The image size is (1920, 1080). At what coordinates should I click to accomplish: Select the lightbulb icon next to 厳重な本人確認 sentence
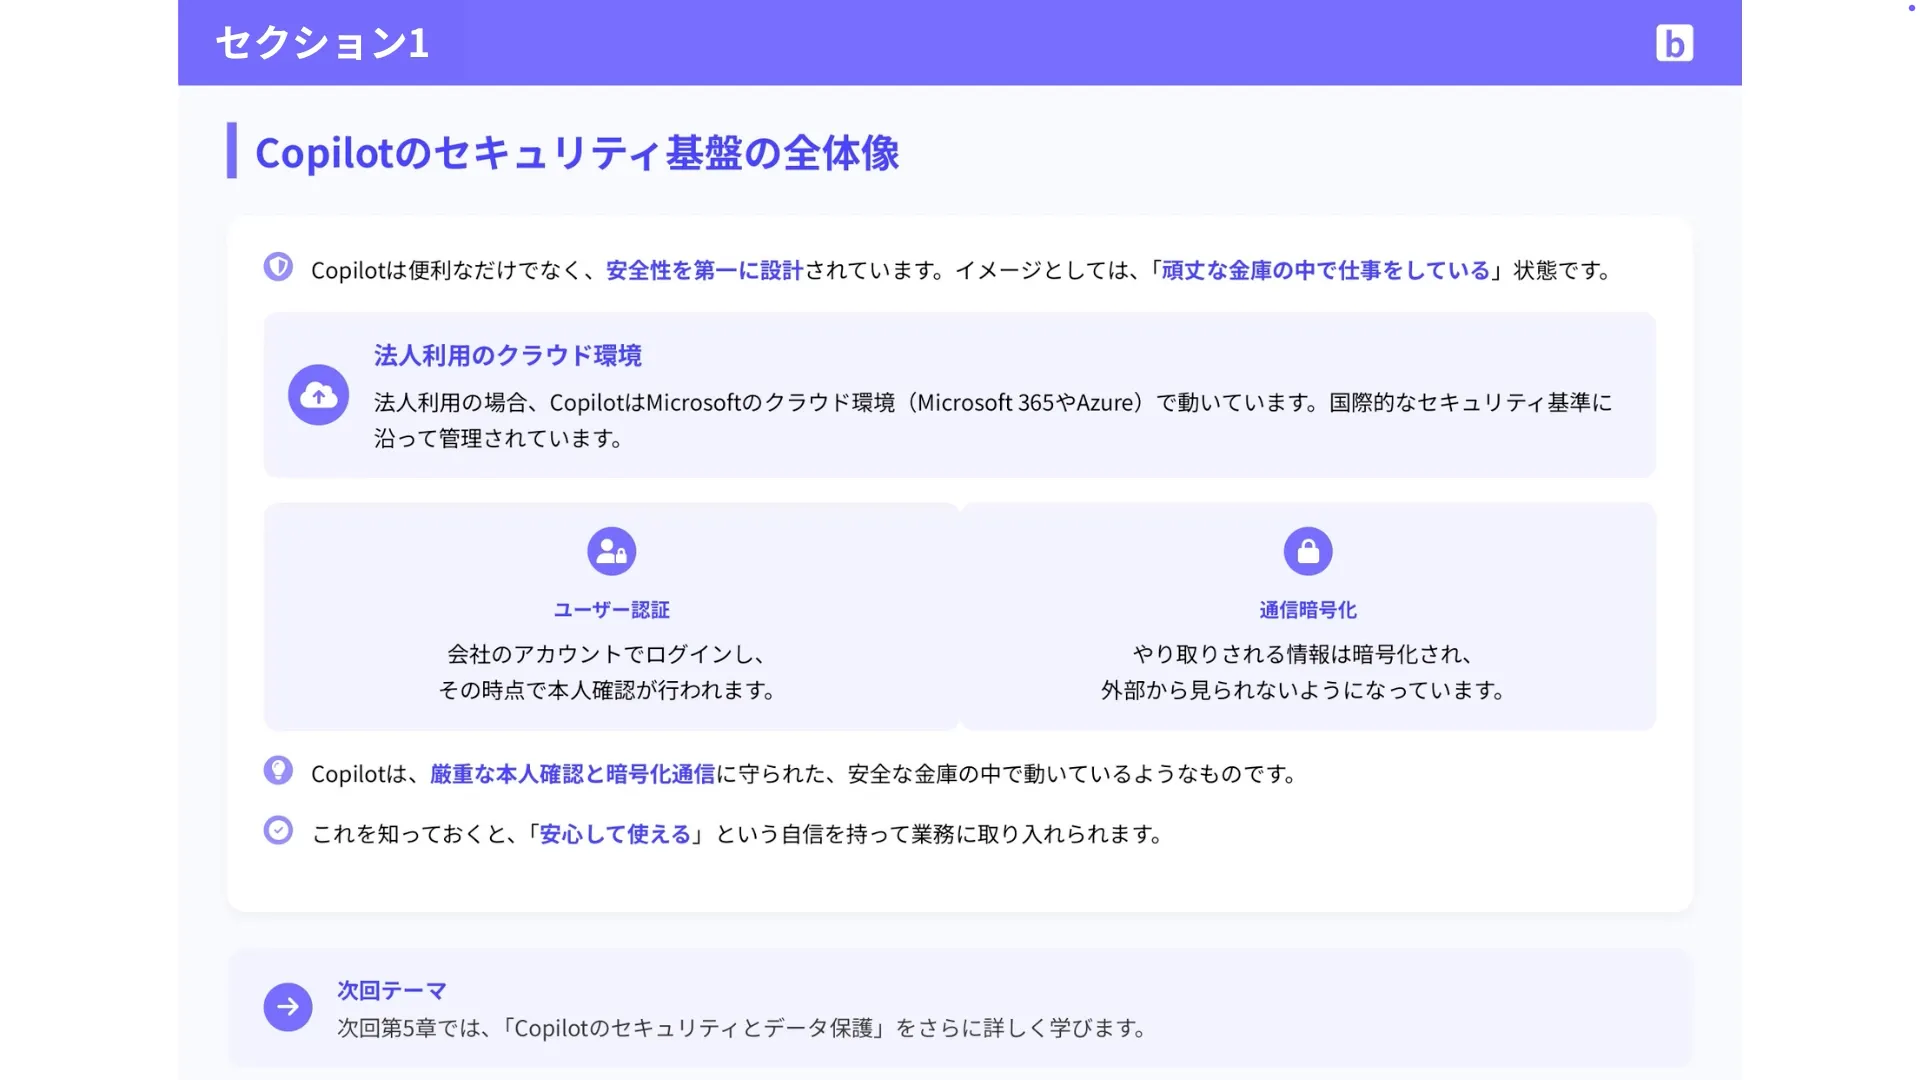tap(278, 770)
